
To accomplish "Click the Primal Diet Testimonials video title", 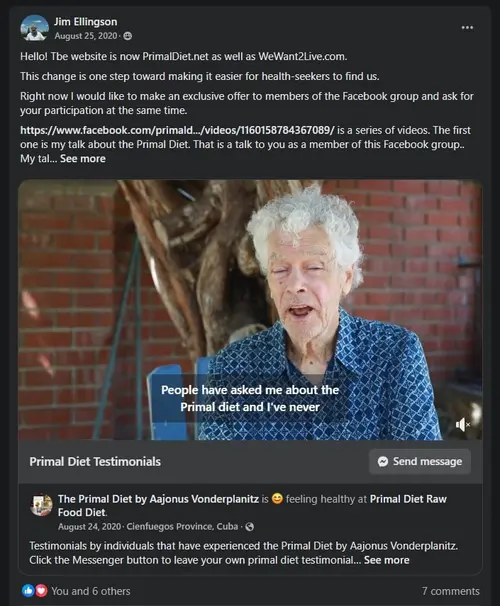I will click(95, 461).
